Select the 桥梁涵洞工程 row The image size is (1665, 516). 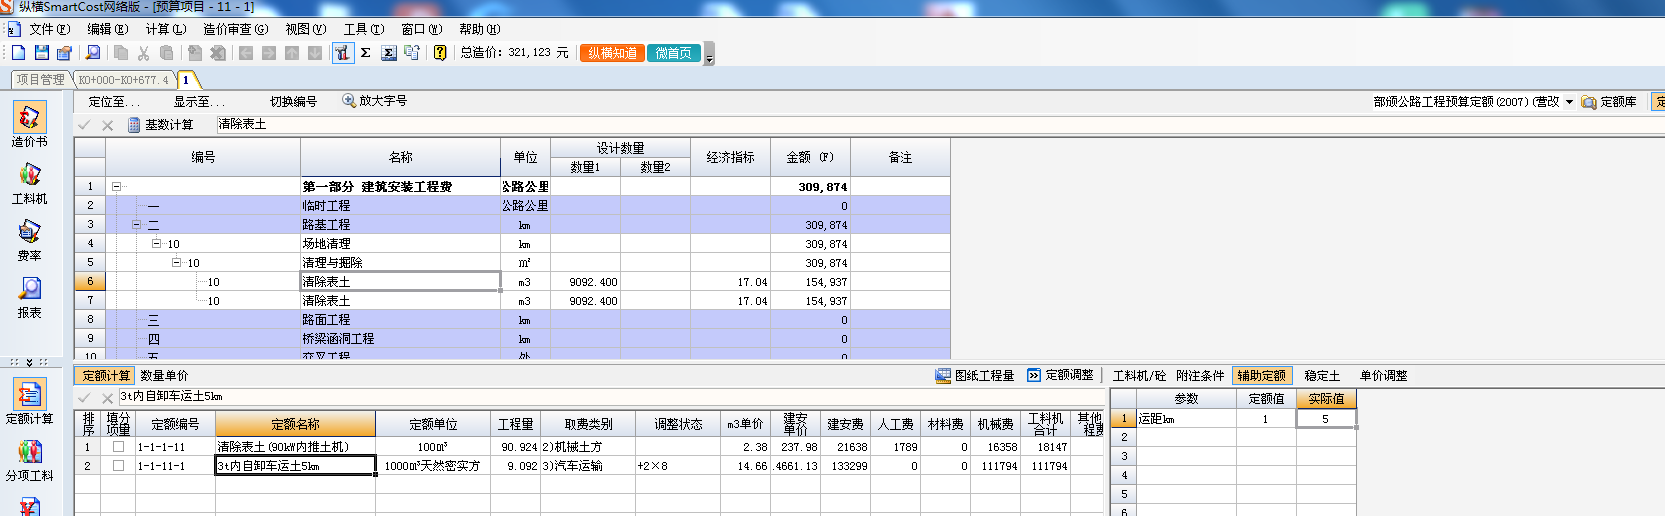tap(512, 339)
